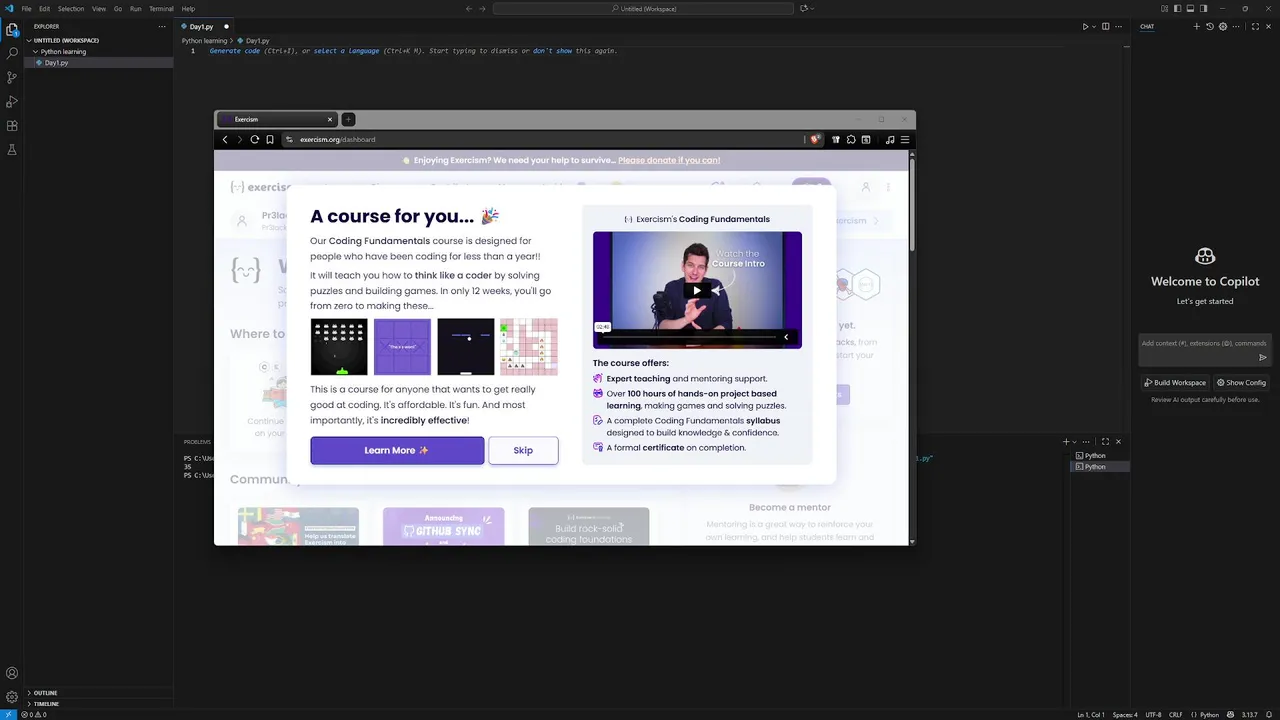Image resolution: width=1280 pixels, height=720 pixels.
Task: Expand the Run Python File dropdown arrow
Action: click(x=1093, y=26)
